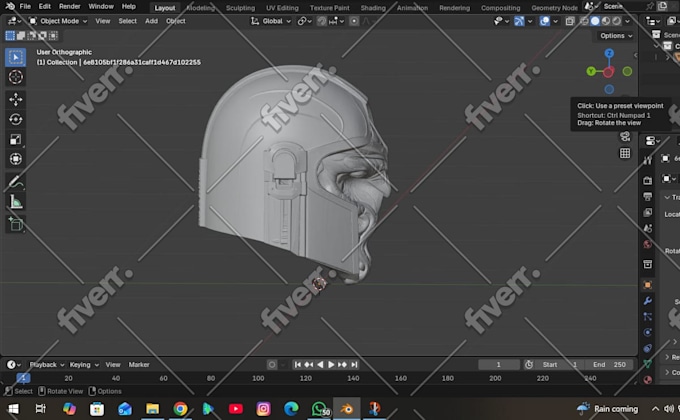
Task: Select the Scale tool
Action: pos(16,139)
